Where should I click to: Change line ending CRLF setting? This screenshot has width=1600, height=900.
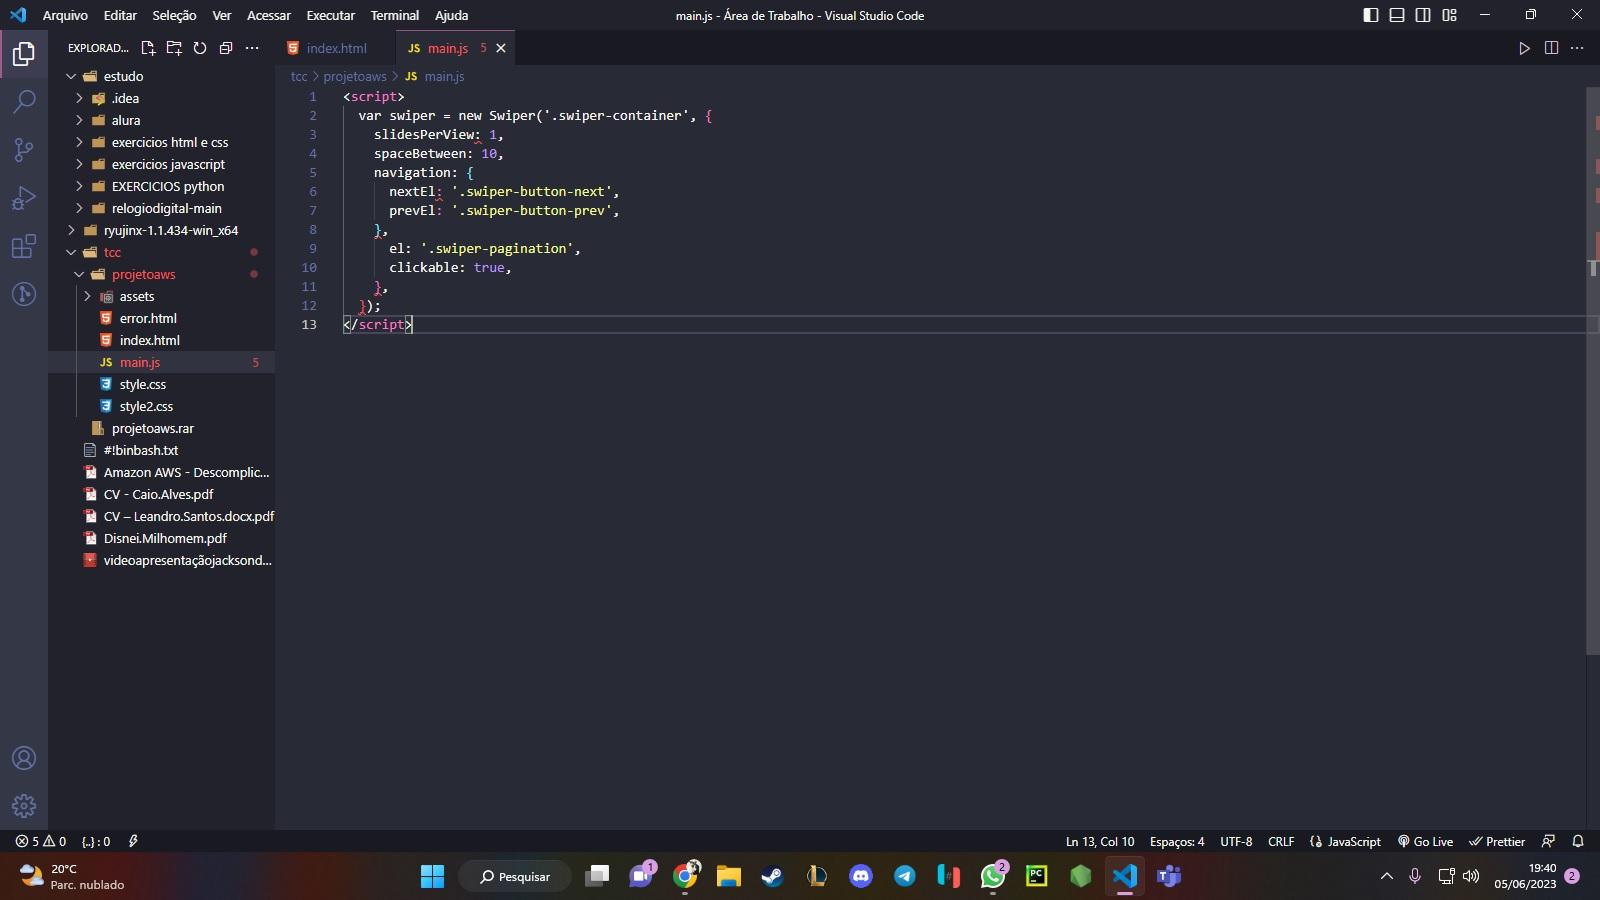pyautogui.click(x=1281, y=841)
